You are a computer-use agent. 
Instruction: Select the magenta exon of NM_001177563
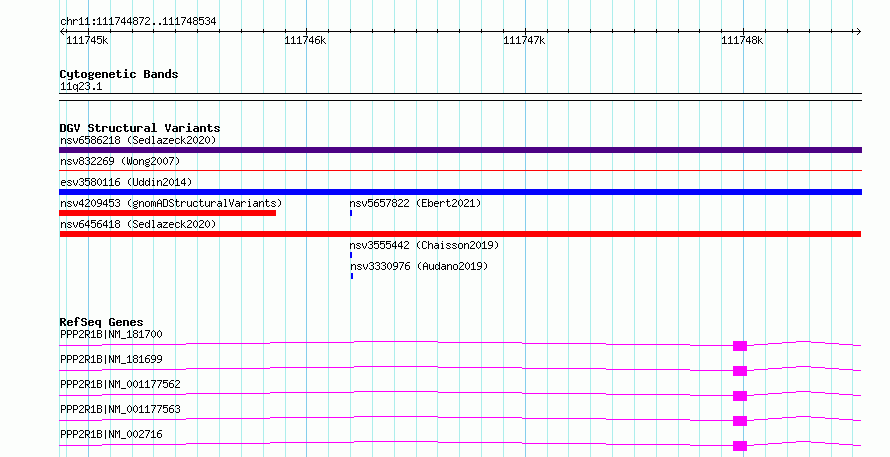coord(740,421)
